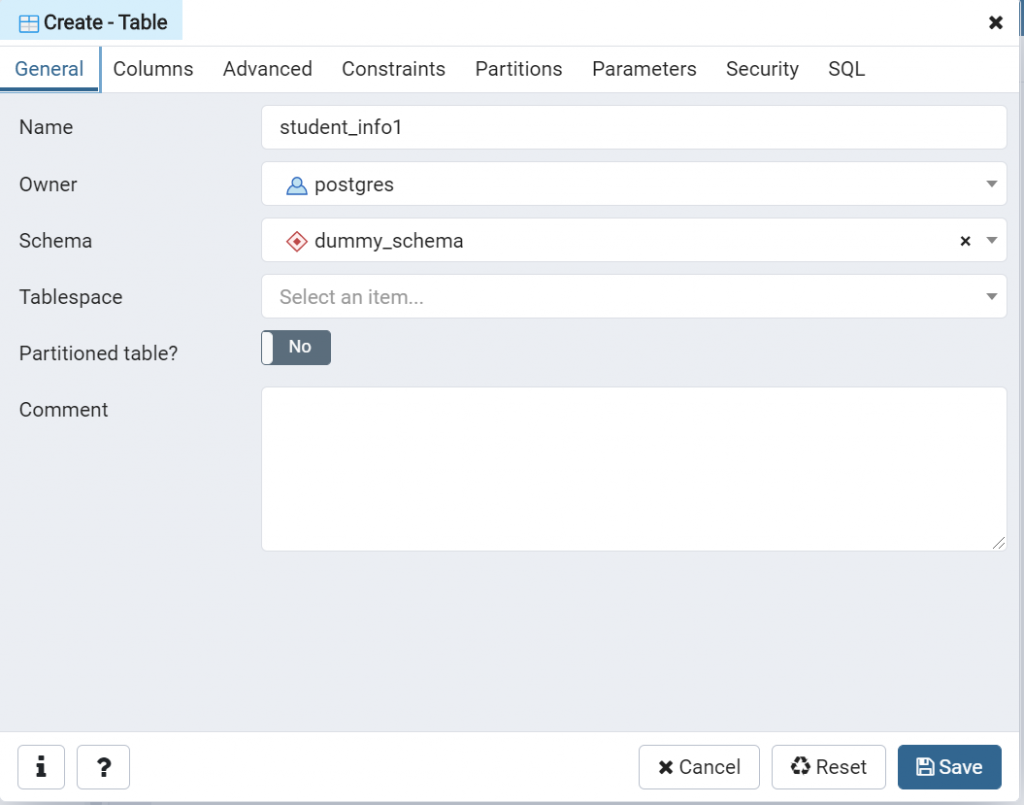
Task: Expand the Owner dropdown arrow
Action: coord(991,184)
